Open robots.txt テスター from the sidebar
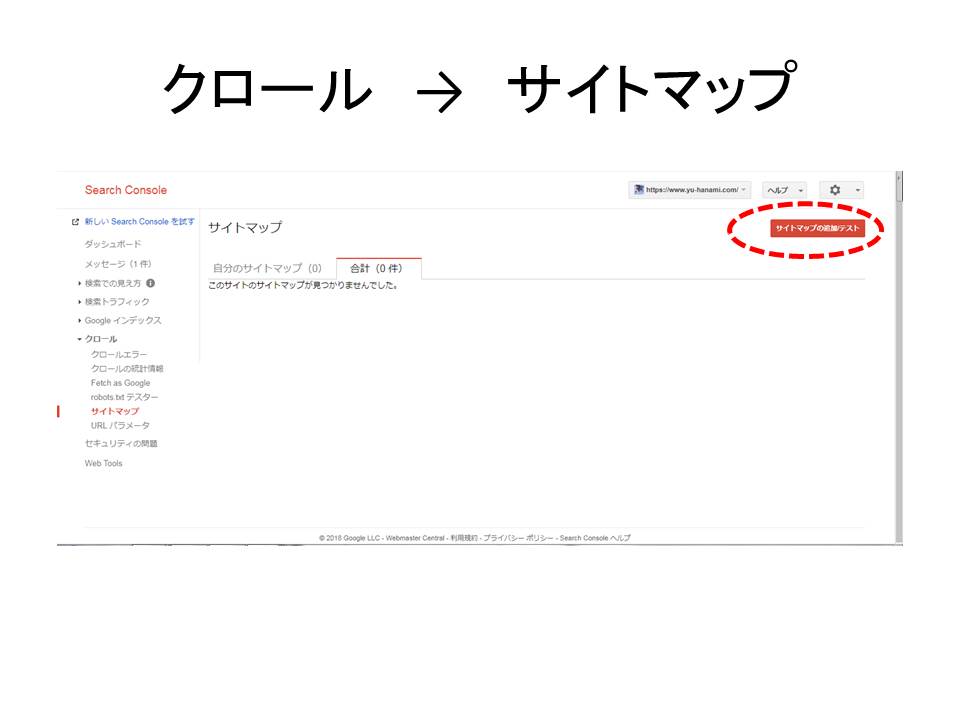 pos(124,397)
